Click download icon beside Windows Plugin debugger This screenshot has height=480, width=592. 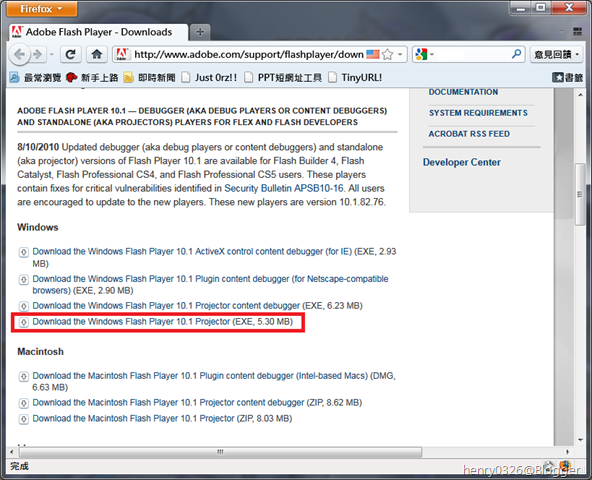coord(23,279)
